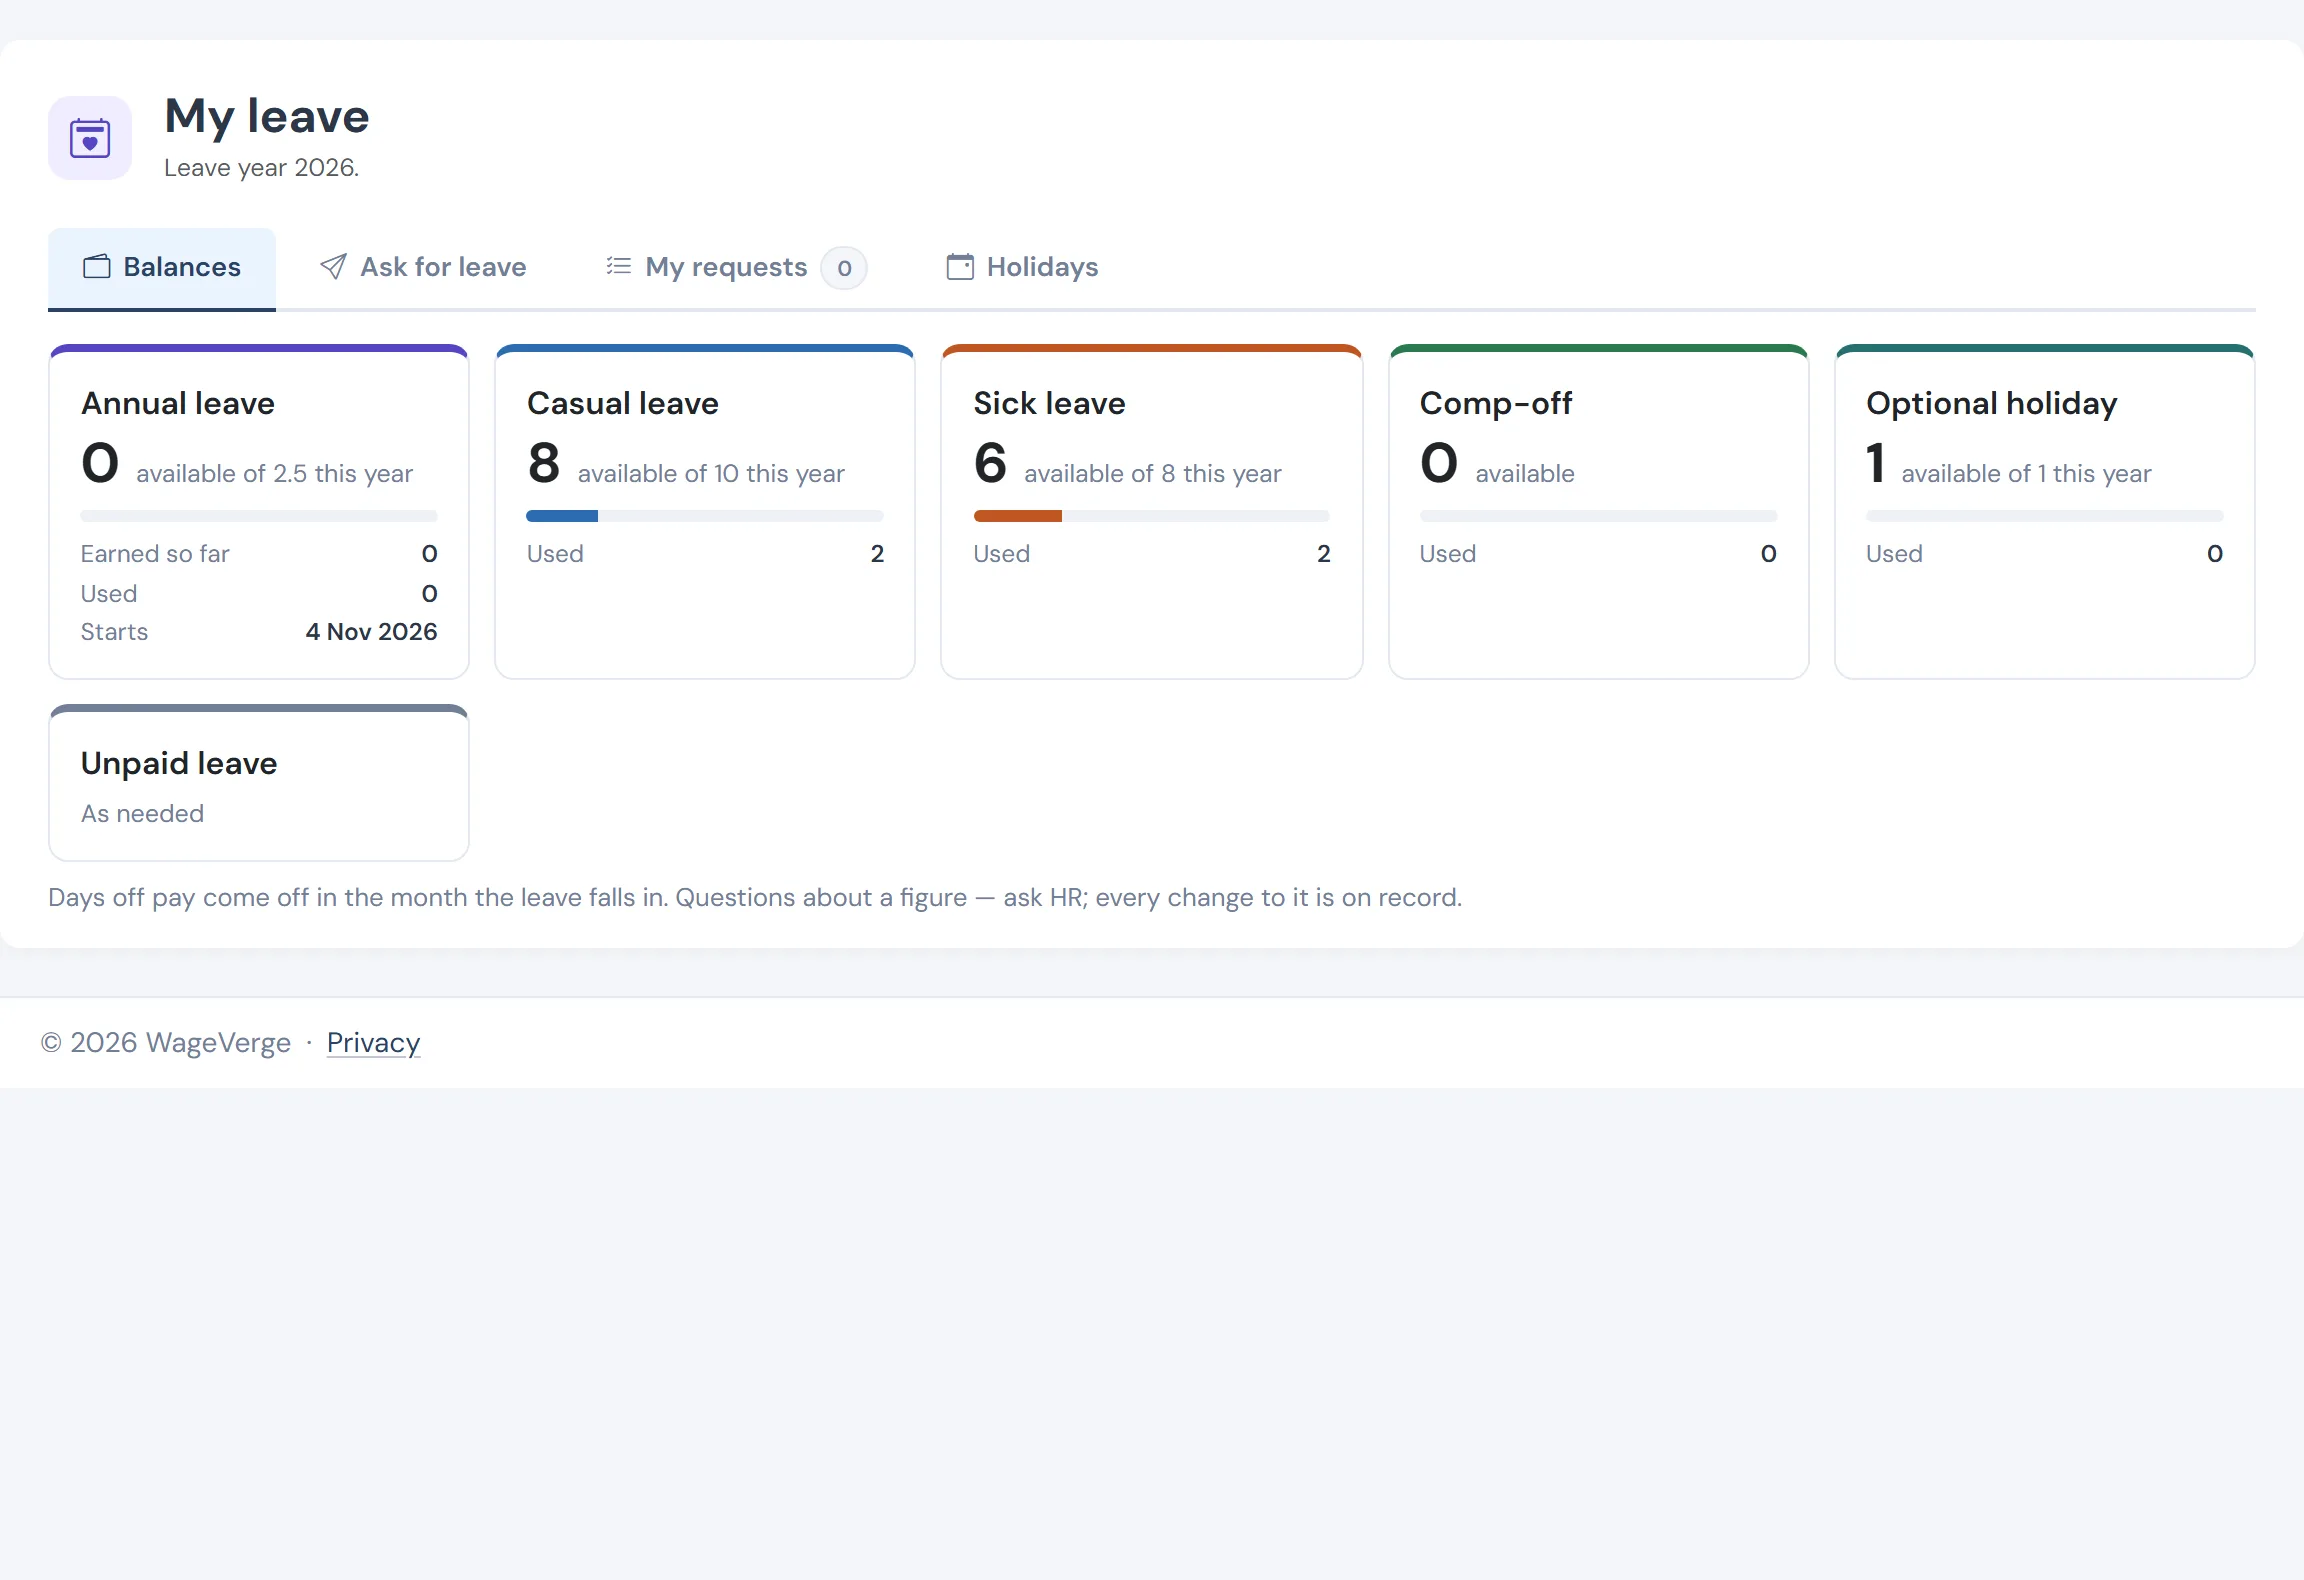Click the Optional holiday progress bar
Viewport: 2304px width, 1580px height.
(2044, 516)
